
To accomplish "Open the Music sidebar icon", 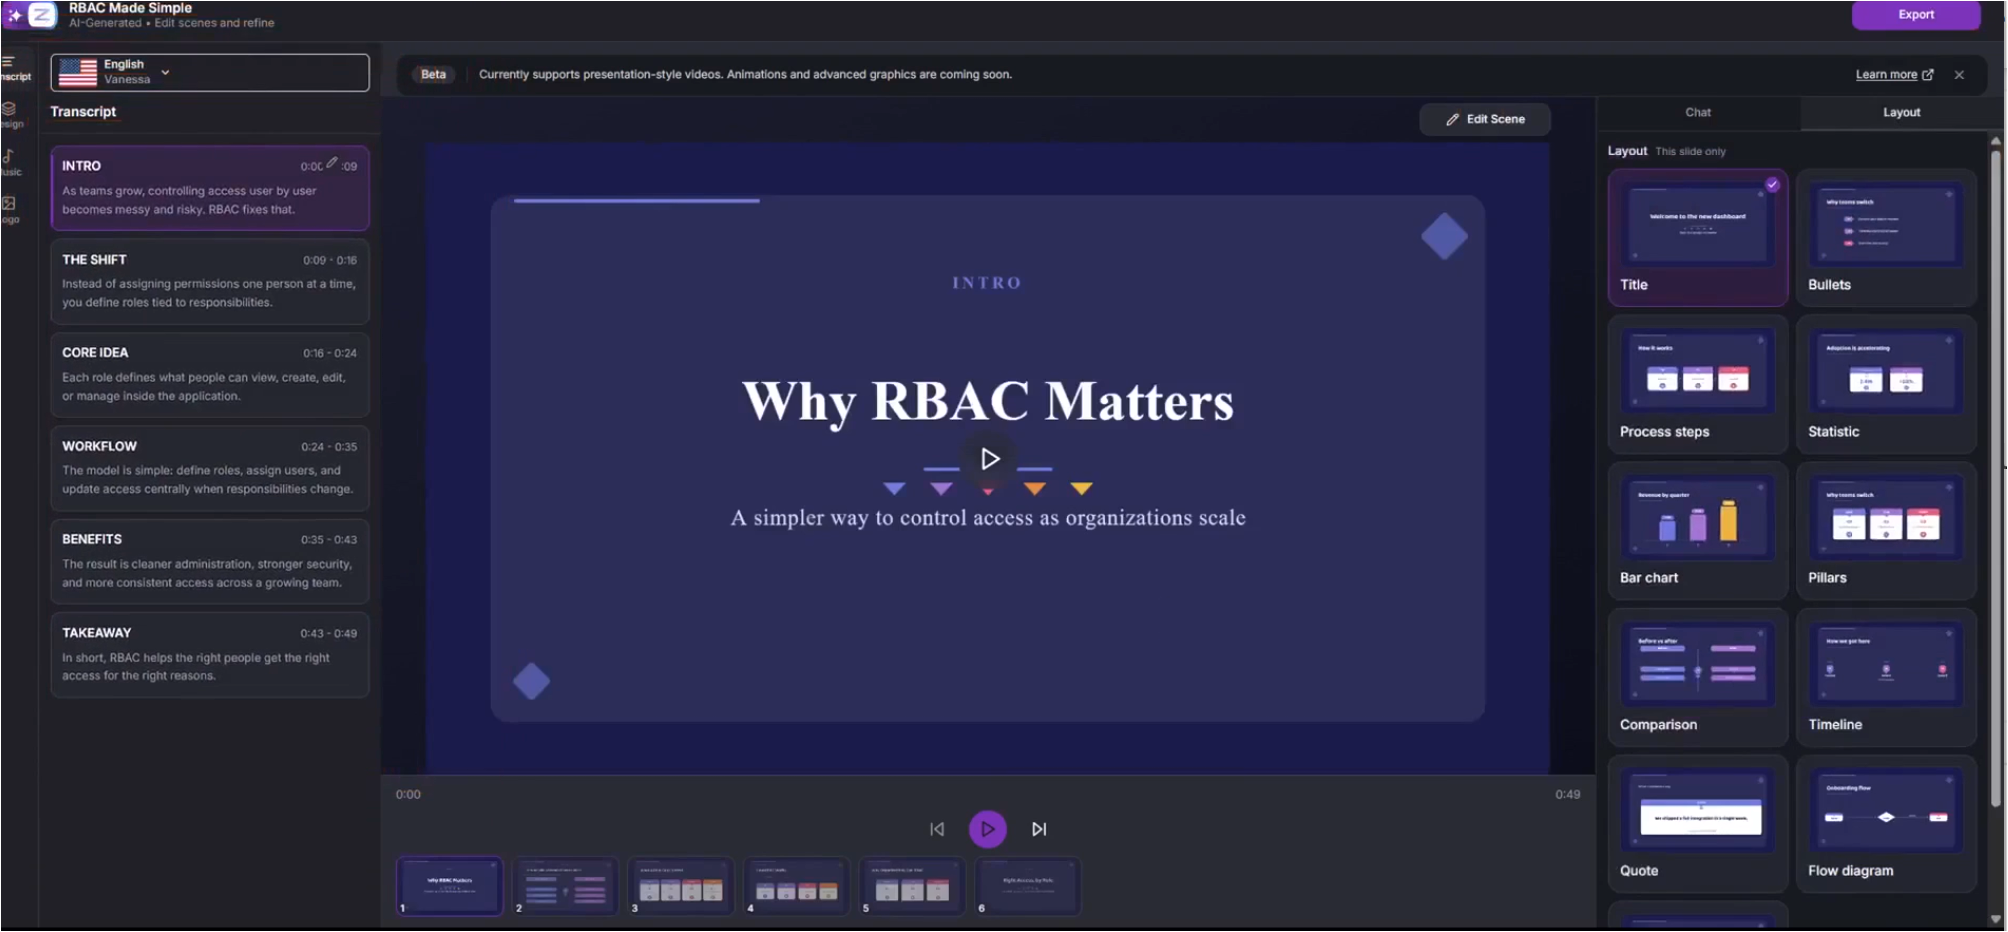I will pos(10,163).
